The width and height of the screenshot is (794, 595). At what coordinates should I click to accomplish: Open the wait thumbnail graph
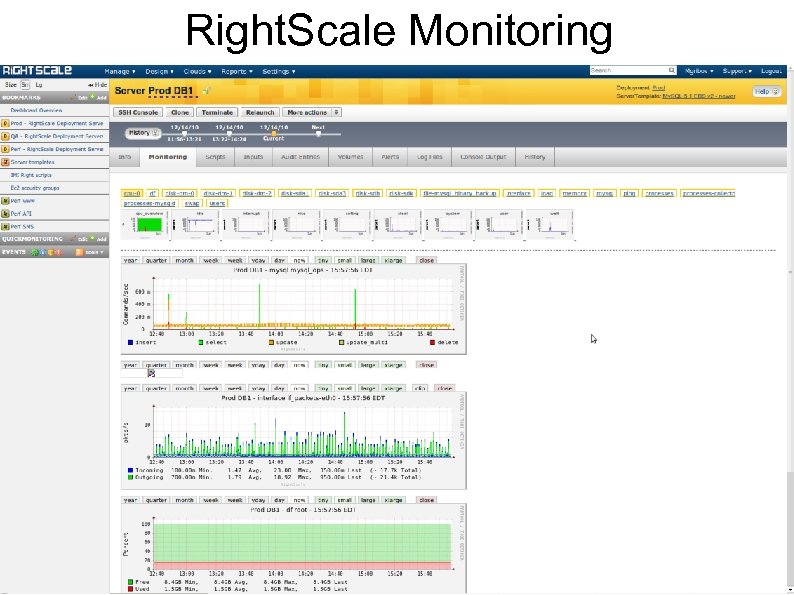coord(550,223)
